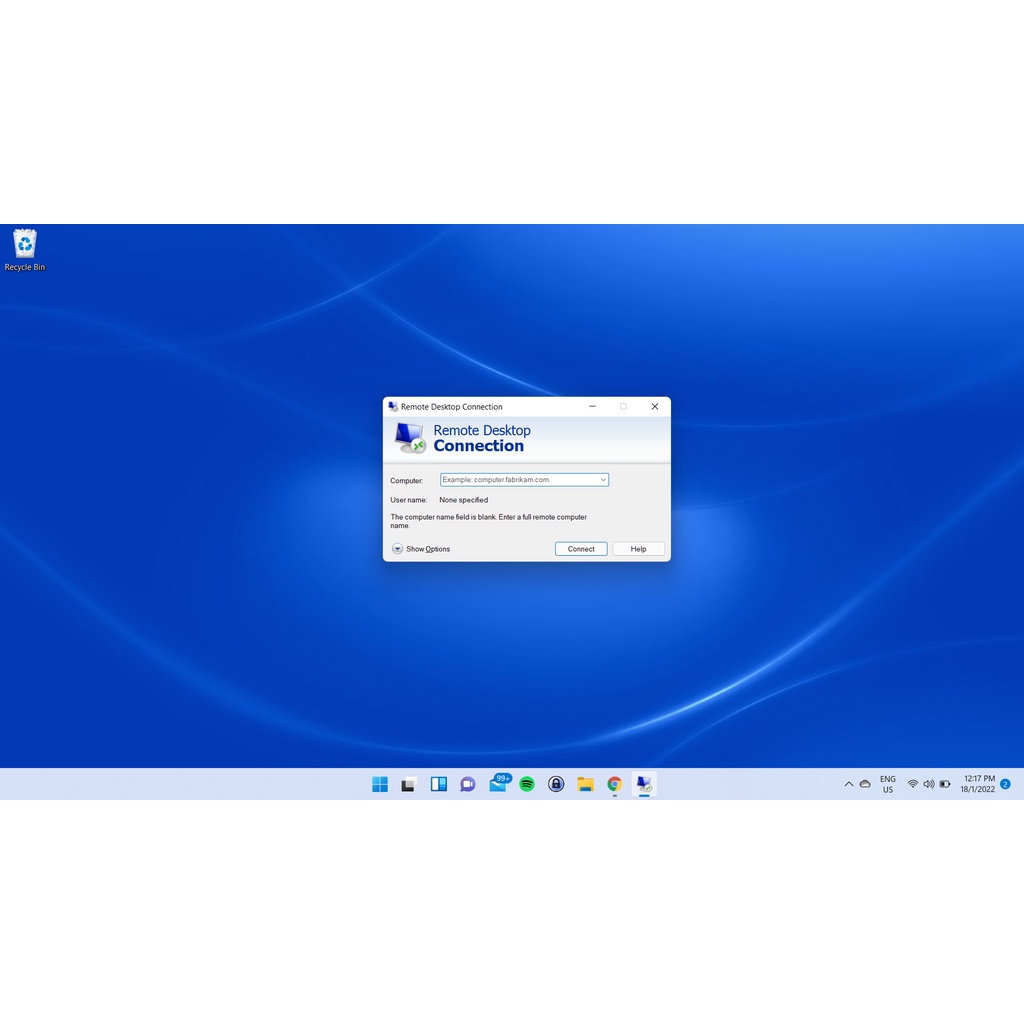Click the Task View taskbar icon
This screenshot has width=1024, height=1024.
tap(409, 784)
